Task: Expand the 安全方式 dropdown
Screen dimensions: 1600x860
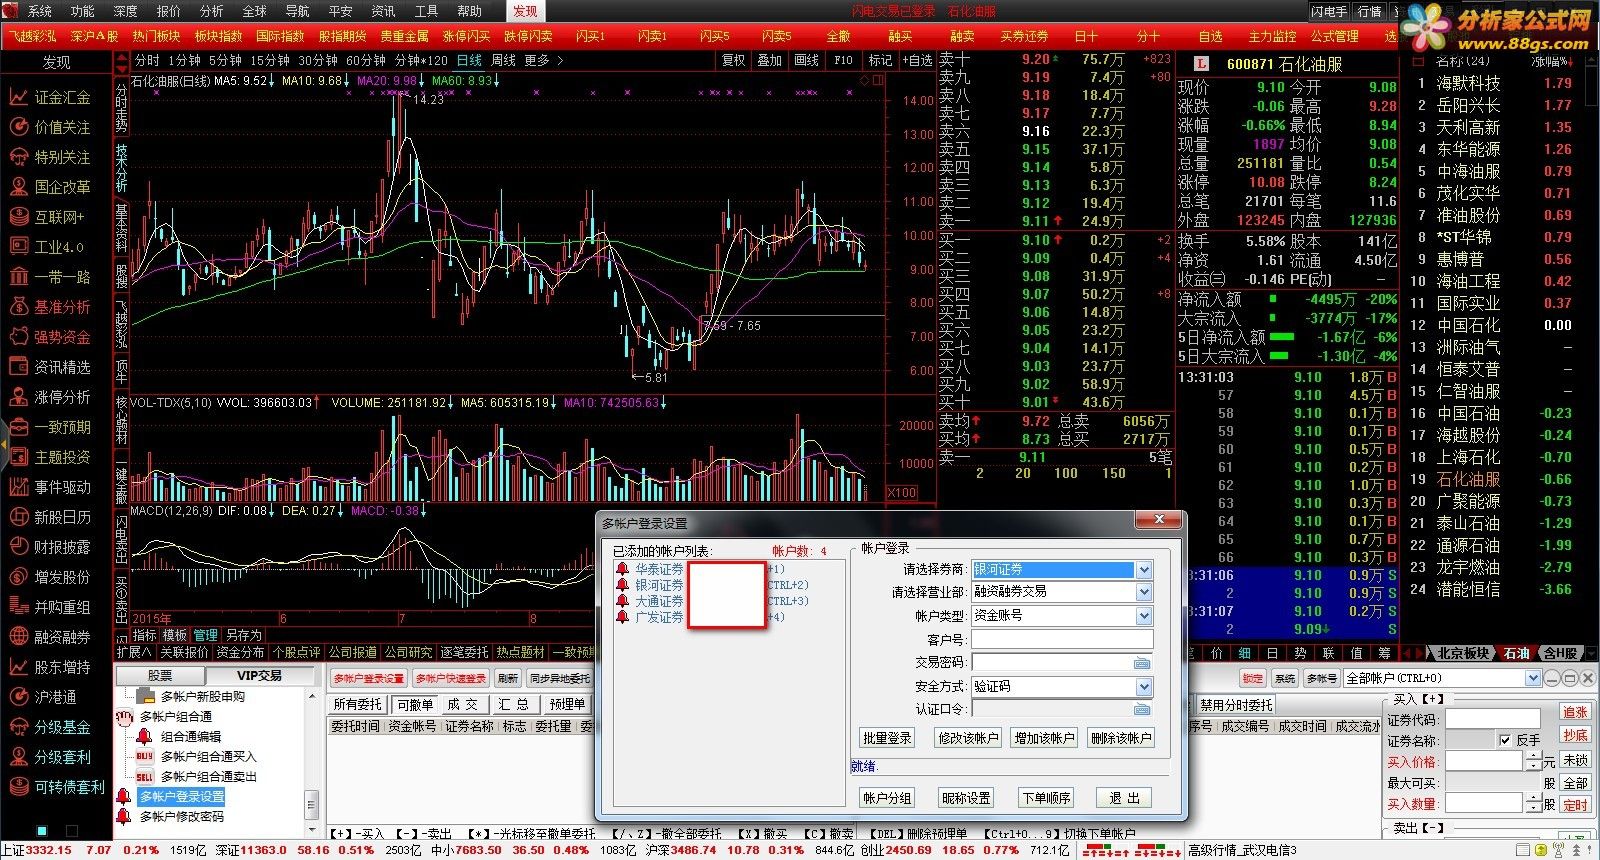Action: [x=1144, y=687]
